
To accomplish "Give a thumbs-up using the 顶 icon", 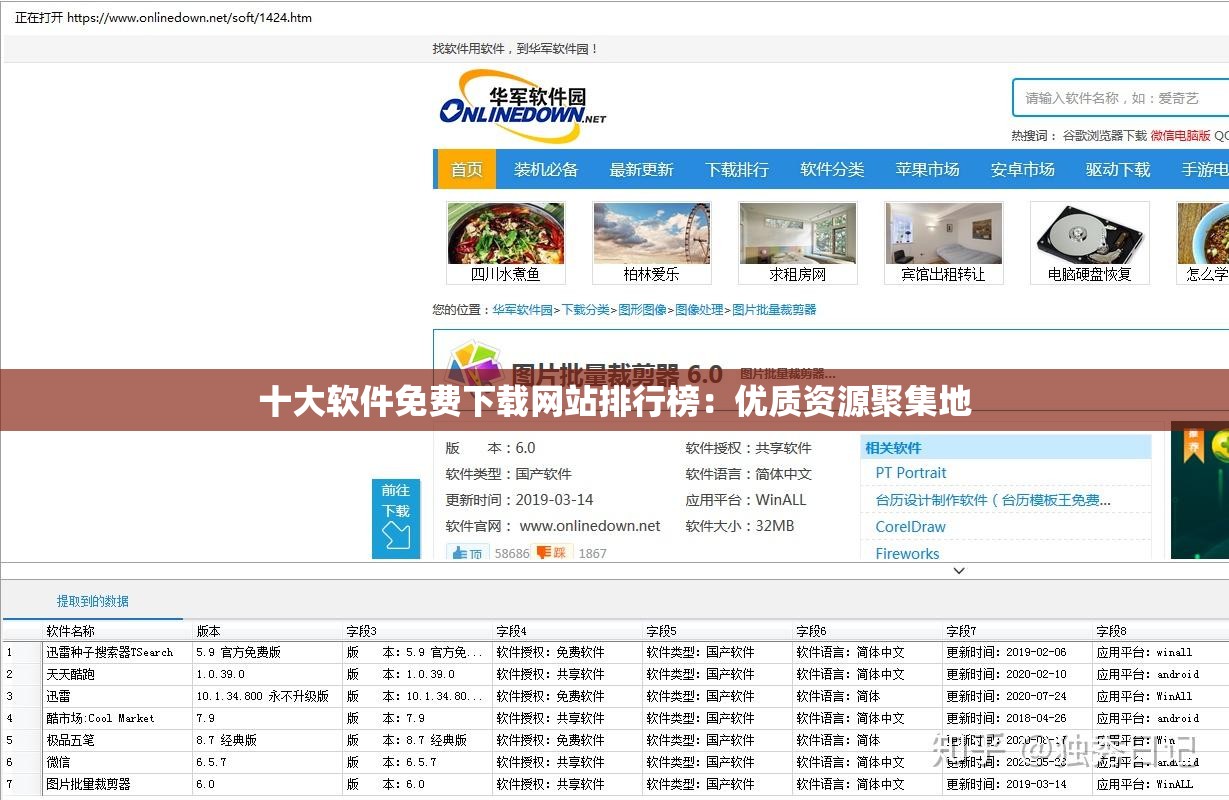I will 466,551.
